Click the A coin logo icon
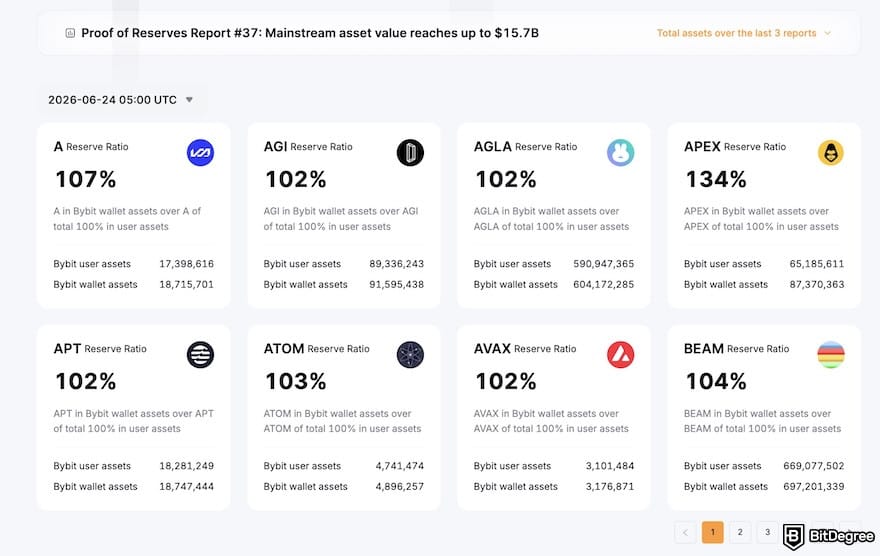This screenshot has height=556, width=880. coord(200,153)
